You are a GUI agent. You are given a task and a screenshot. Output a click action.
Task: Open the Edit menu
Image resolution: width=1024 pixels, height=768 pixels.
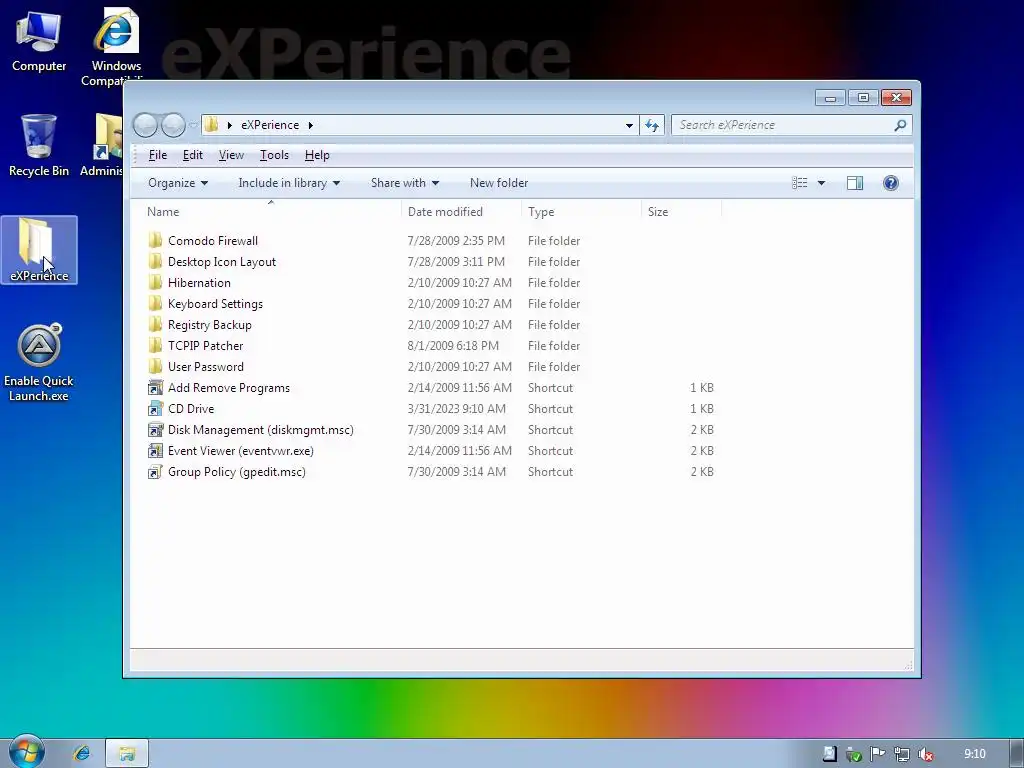pos(192,155)
